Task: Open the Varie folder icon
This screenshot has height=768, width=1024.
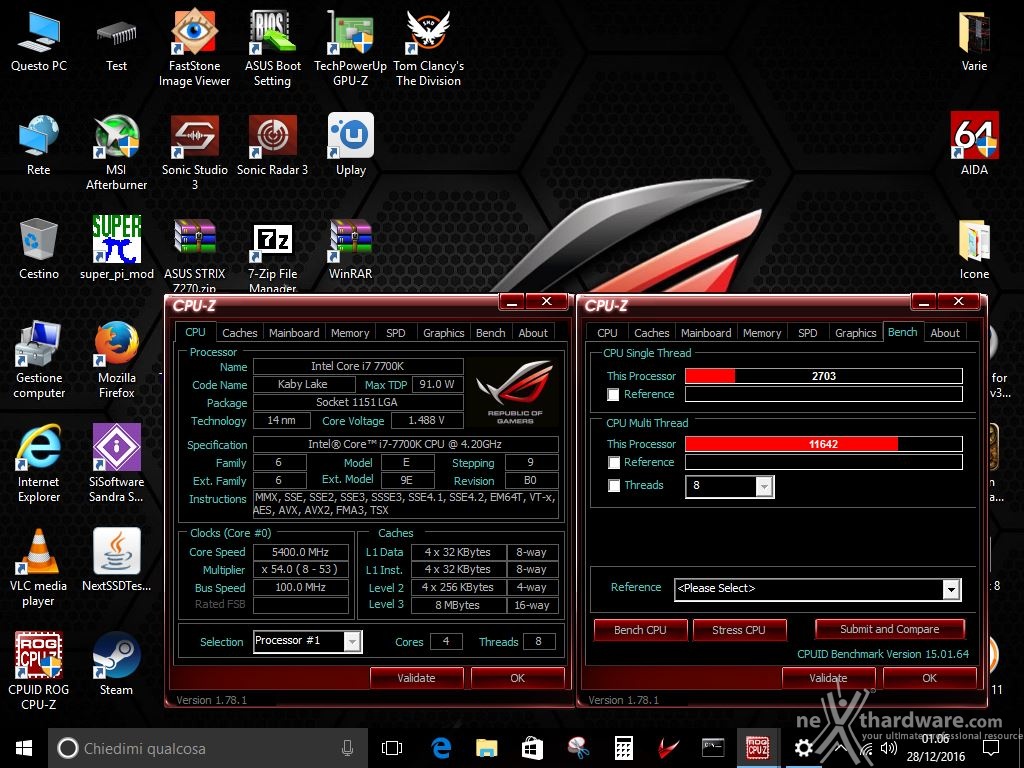Action: pyautogui.click(x=974, y=40)
